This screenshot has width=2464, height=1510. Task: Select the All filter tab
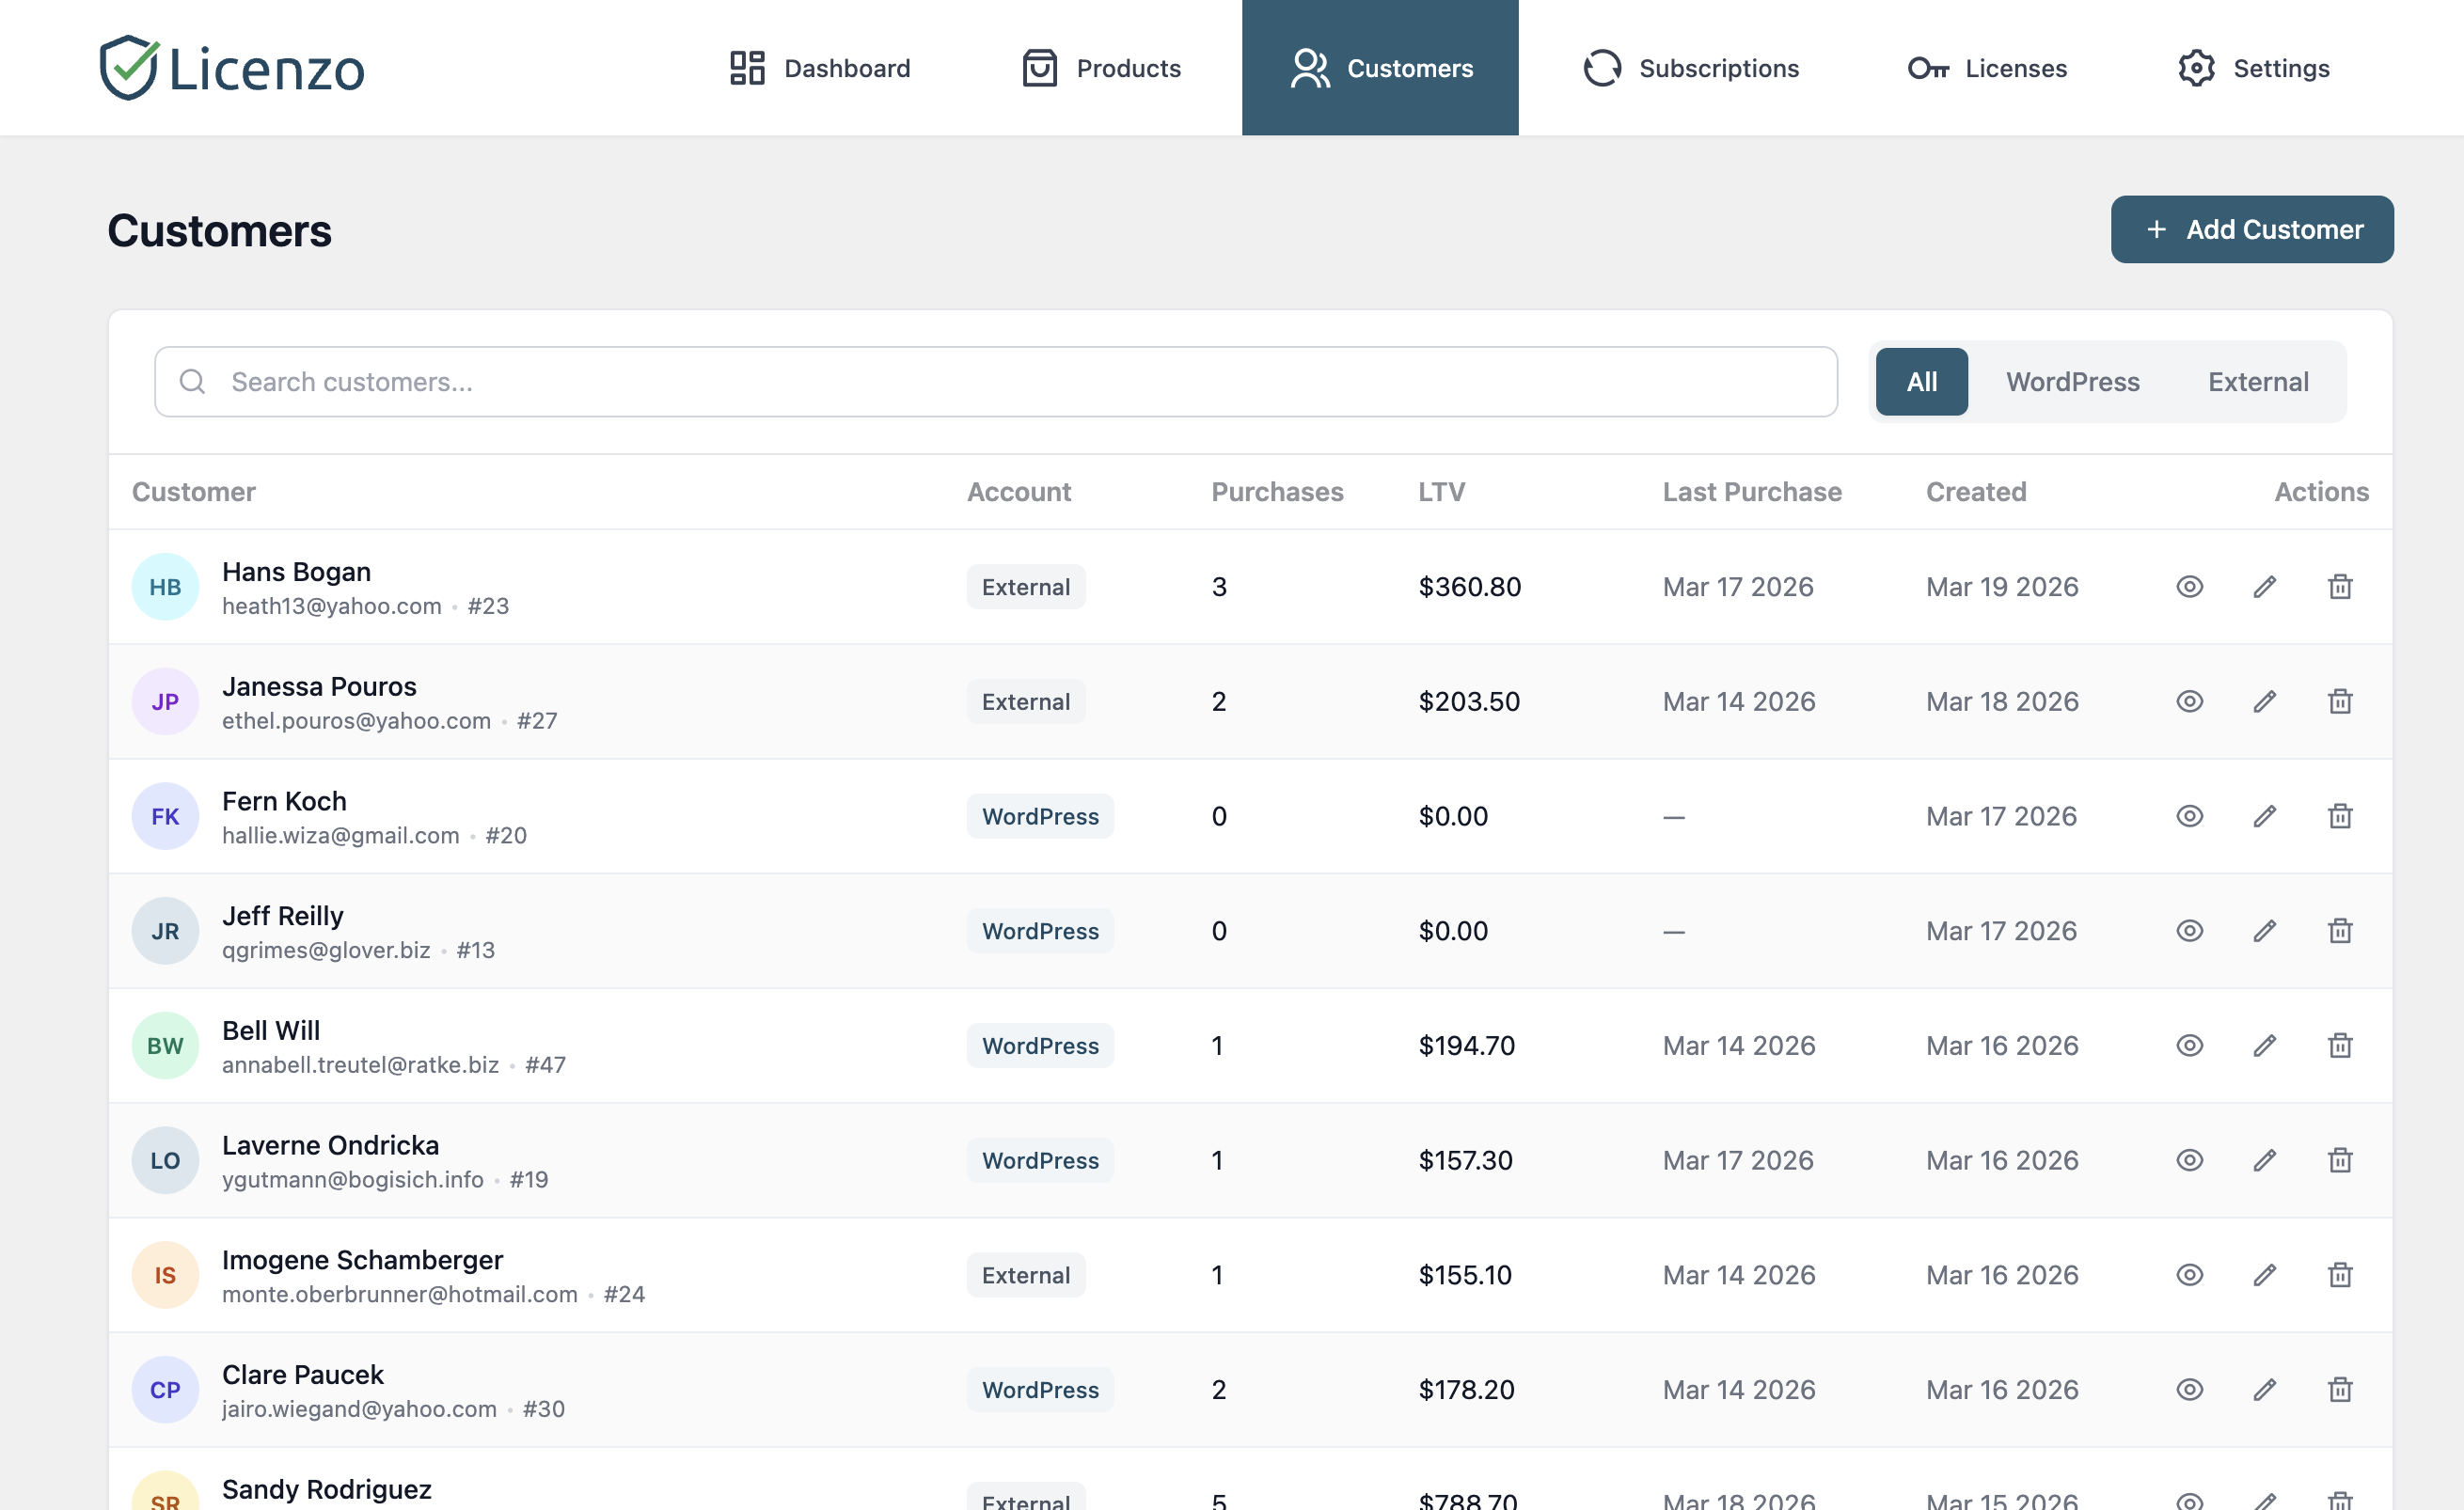point(1920,381)
